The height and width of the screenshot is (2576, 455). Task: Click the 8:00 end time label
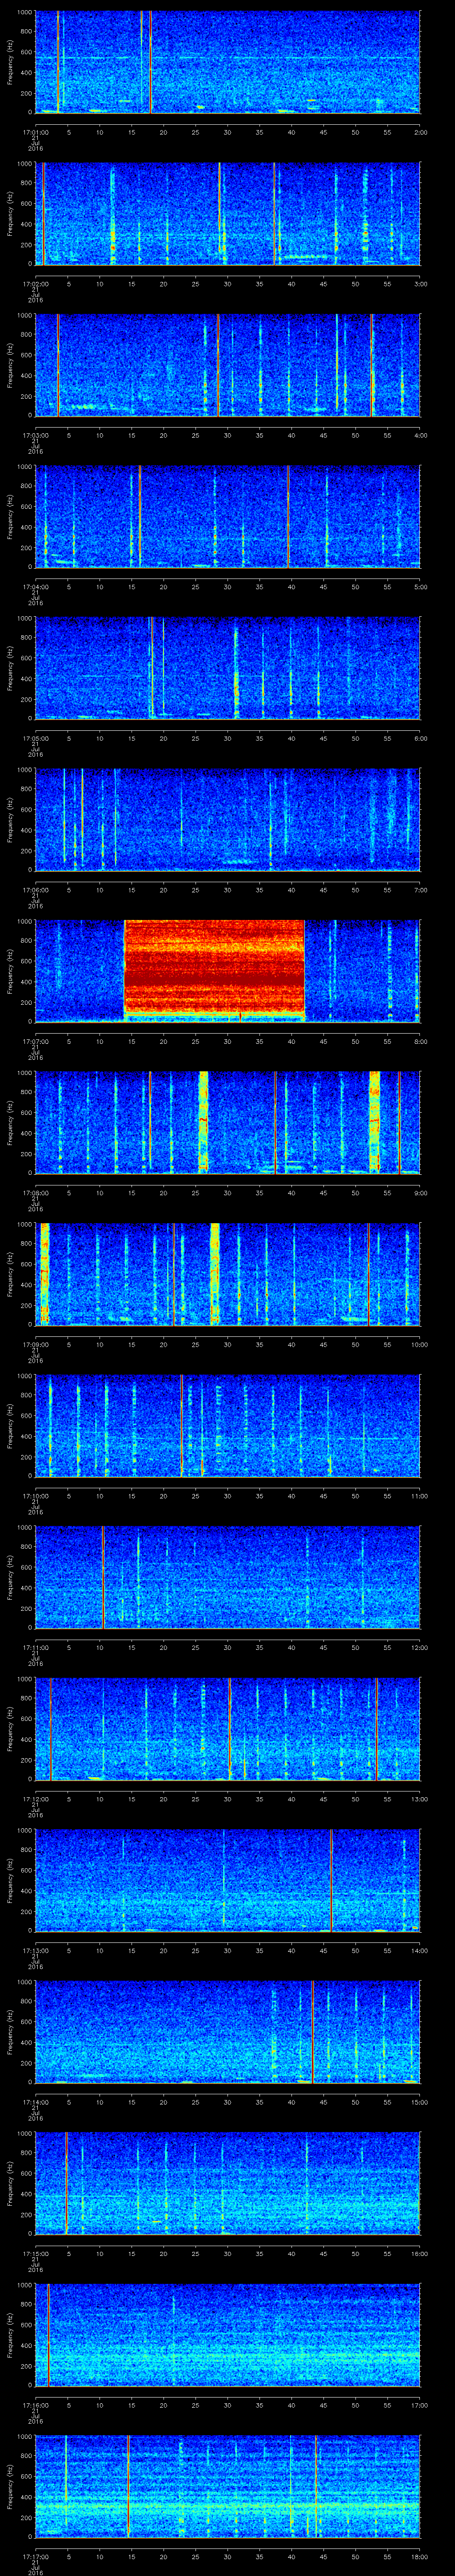pos(420,1041)
